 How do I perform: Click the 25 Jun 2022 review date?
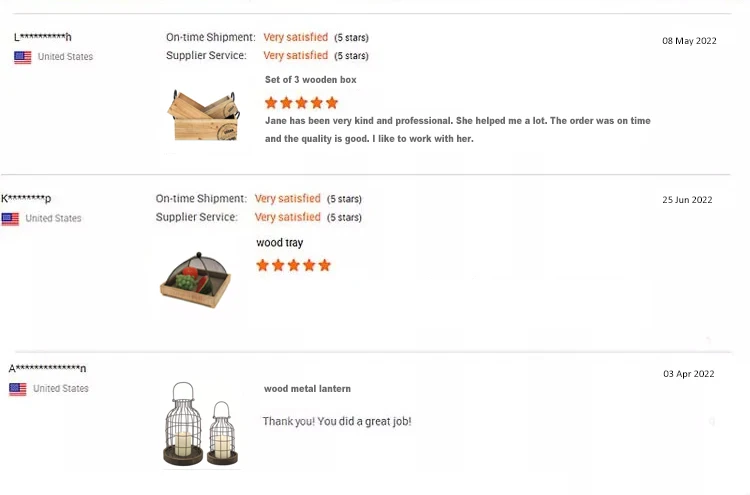pyautogui.click(x=687, y=200)
